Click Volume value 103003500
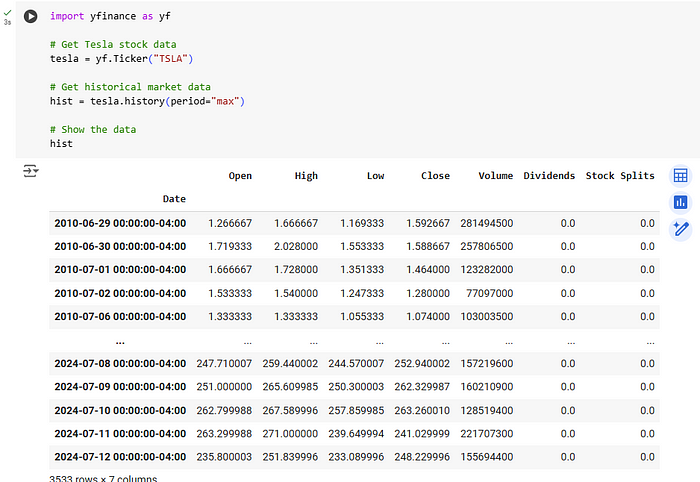The width and height of the screenshot is (700, 482). (x=487, y=316)
